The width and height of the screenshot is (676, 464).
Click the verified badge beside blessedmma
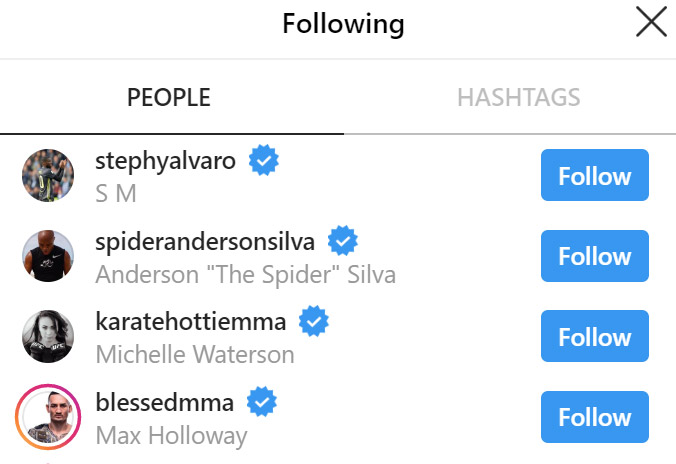click(x=262, y=401)
